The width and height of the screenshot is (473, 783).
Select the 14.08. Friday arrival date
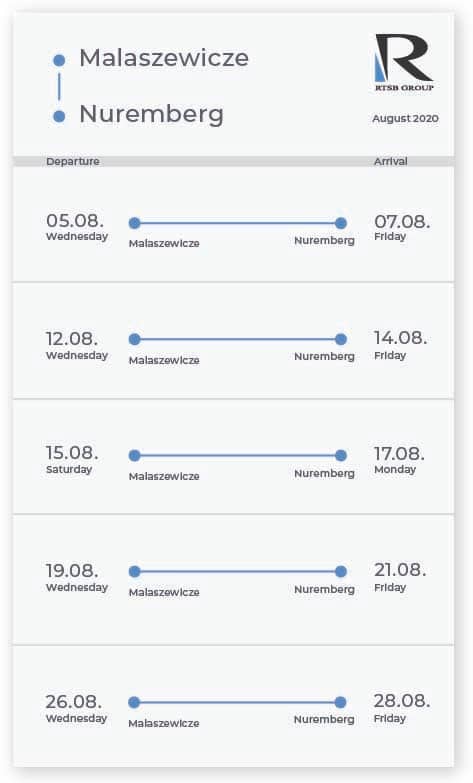[x=401, y=345]
